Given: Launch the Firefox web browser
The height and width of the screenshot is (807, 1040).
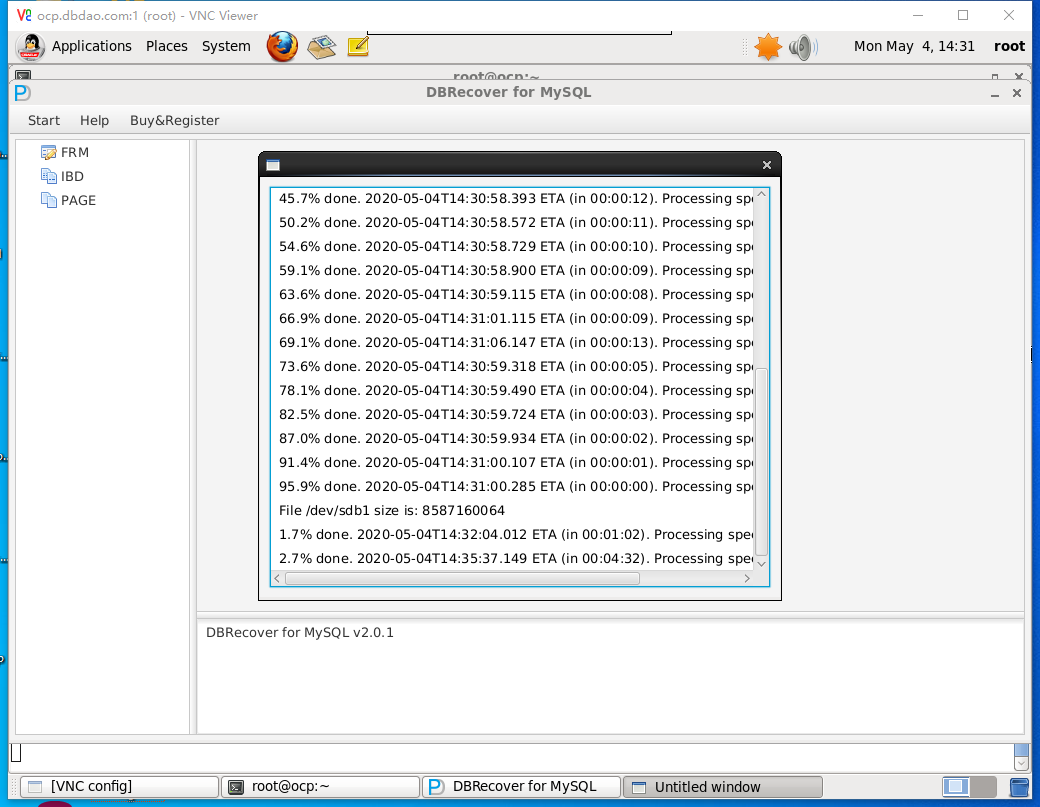Looking at the screenshot, I should [282, 46].
